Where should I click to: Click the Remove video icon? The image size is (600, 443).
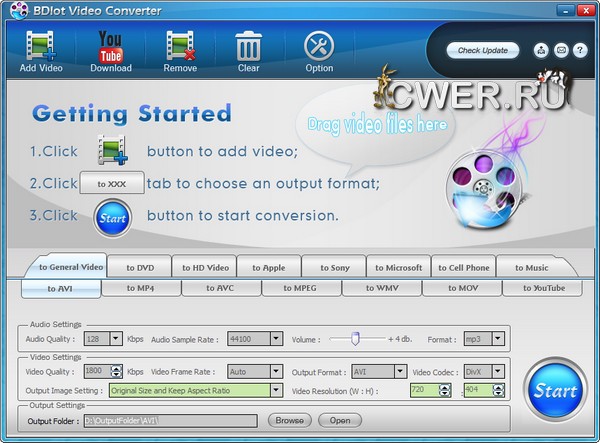click(x=180, y=46)
